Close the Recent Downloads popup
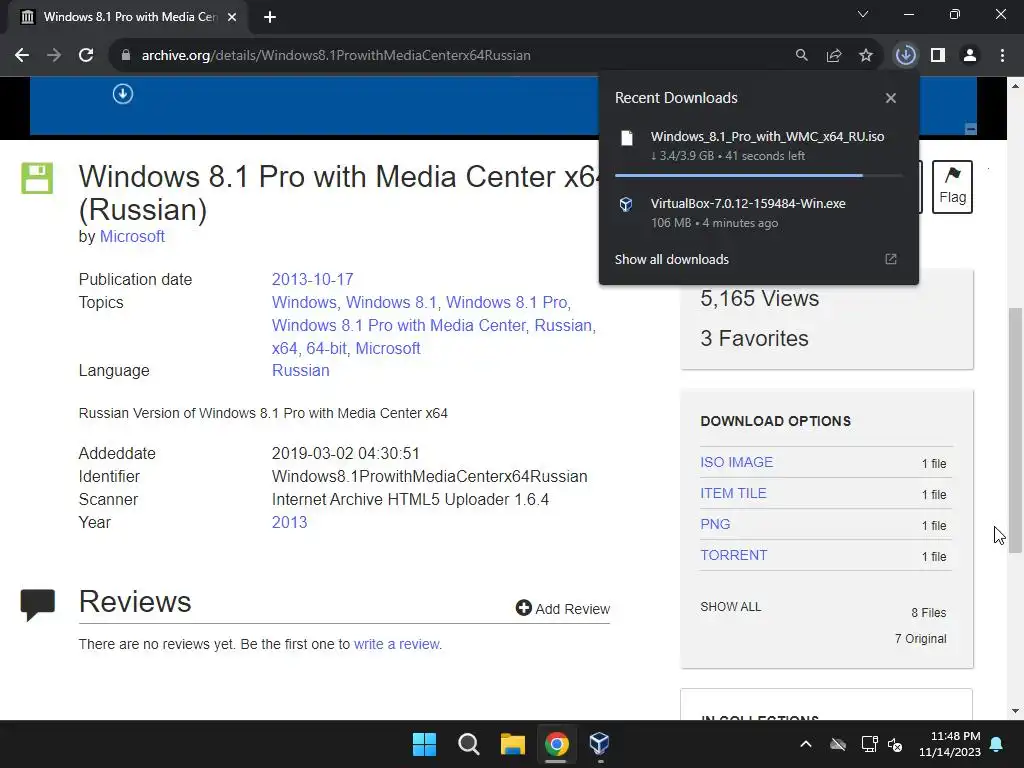The image size is (1024, 768). coord(891,98)
